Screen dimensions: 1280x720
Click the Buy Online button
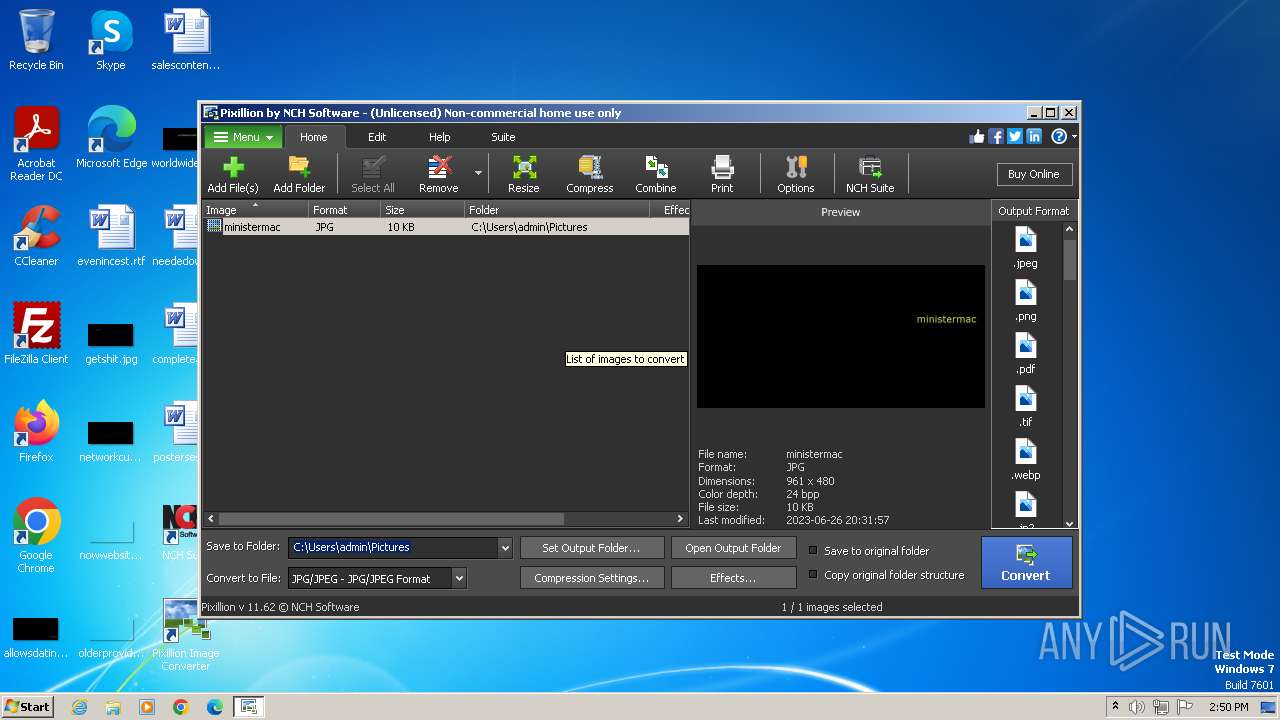tap(1034, 174)
